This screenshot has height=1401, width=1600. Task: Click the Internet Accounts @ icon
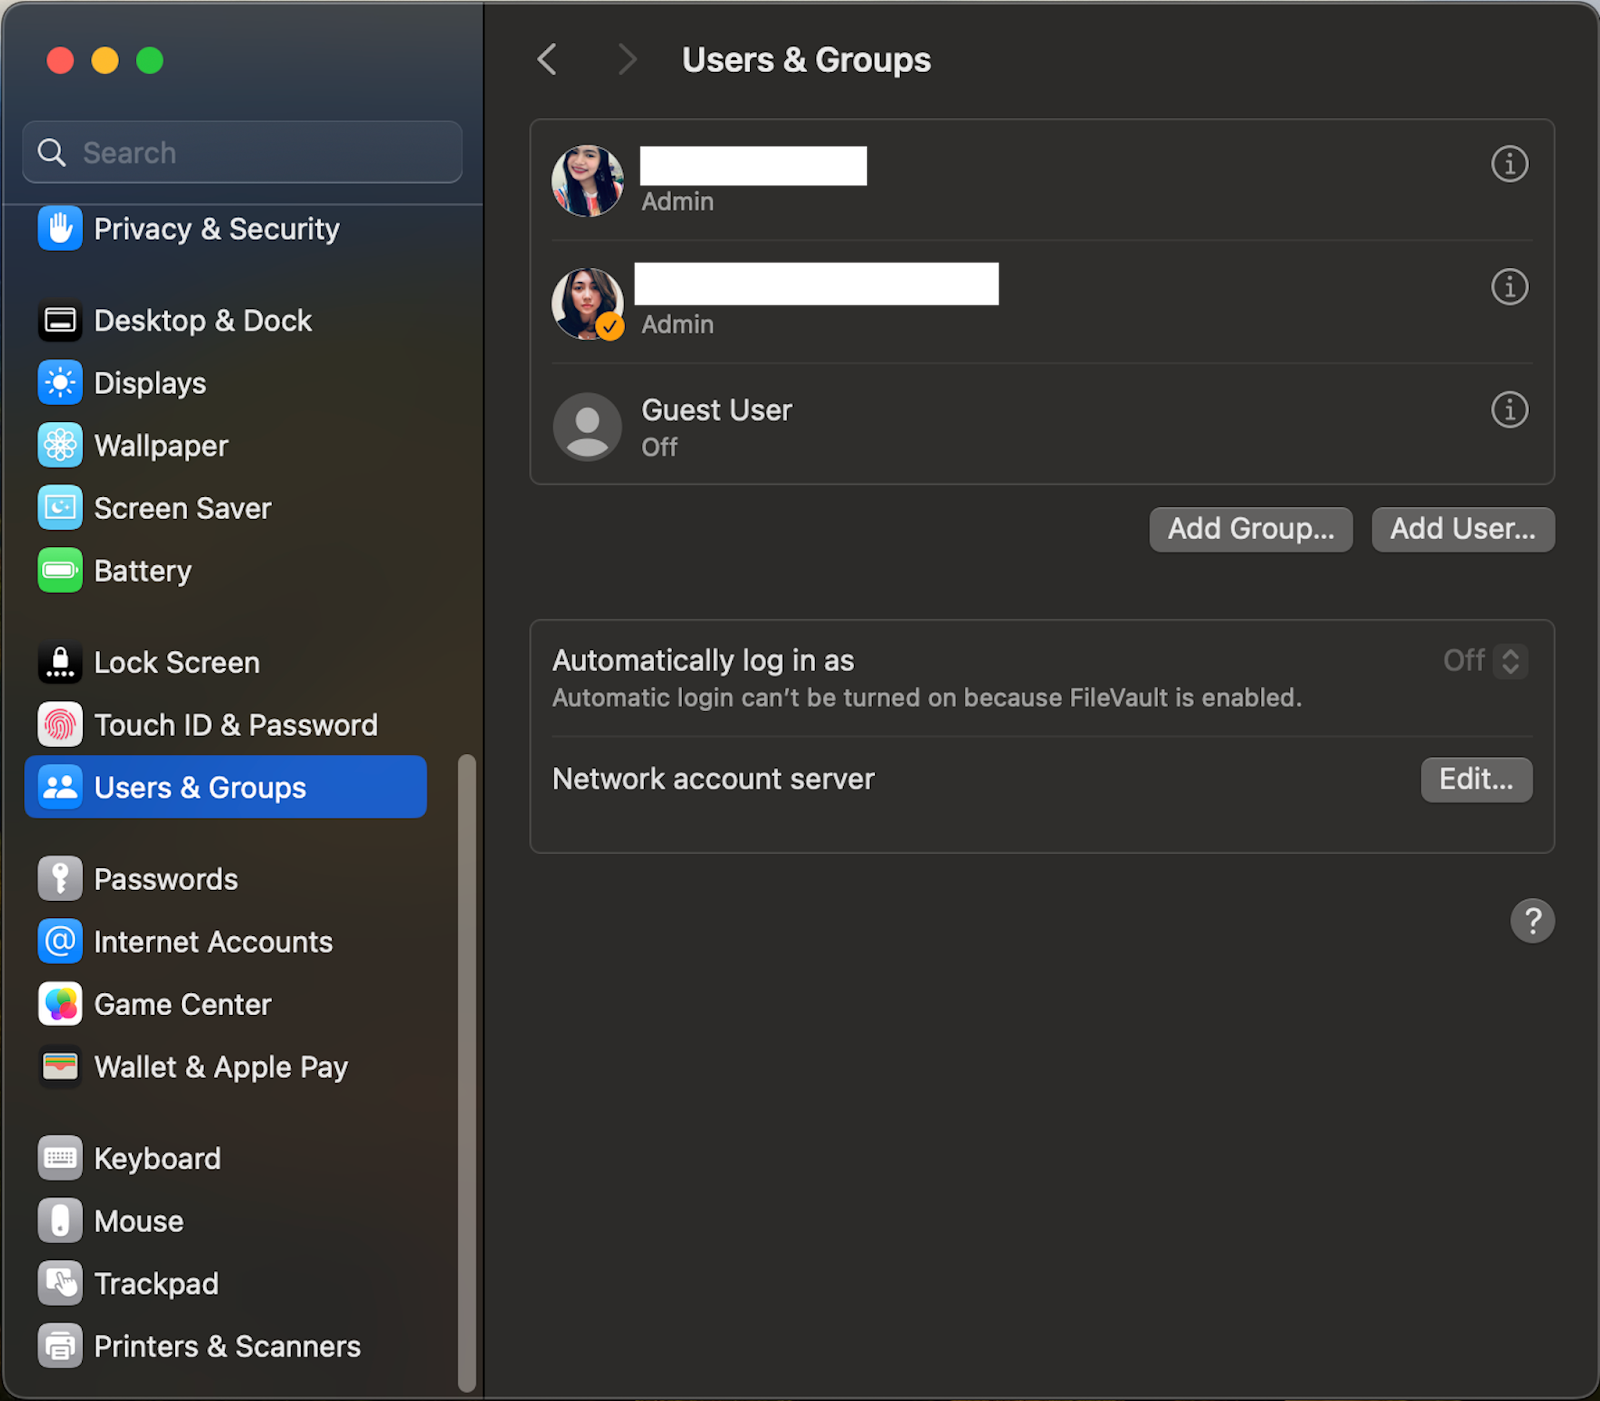(60, 942)
